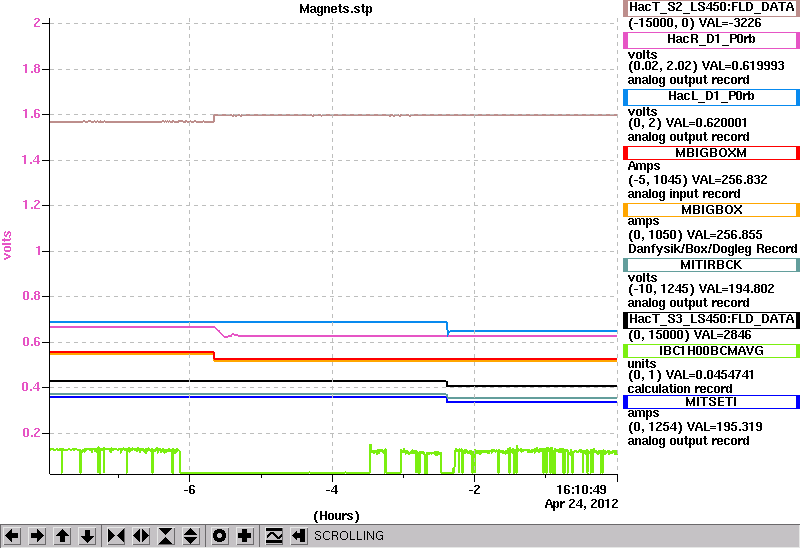Click the SCROLLING status label
This screenshot has height=548, width=800.
348,536
